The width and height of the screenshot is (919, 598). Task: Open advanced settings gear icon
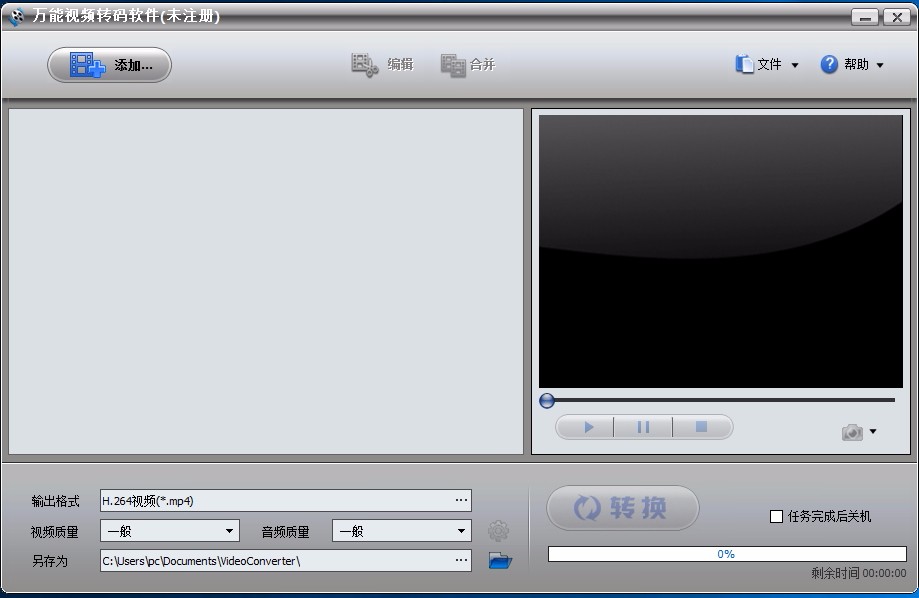point(498,531)
